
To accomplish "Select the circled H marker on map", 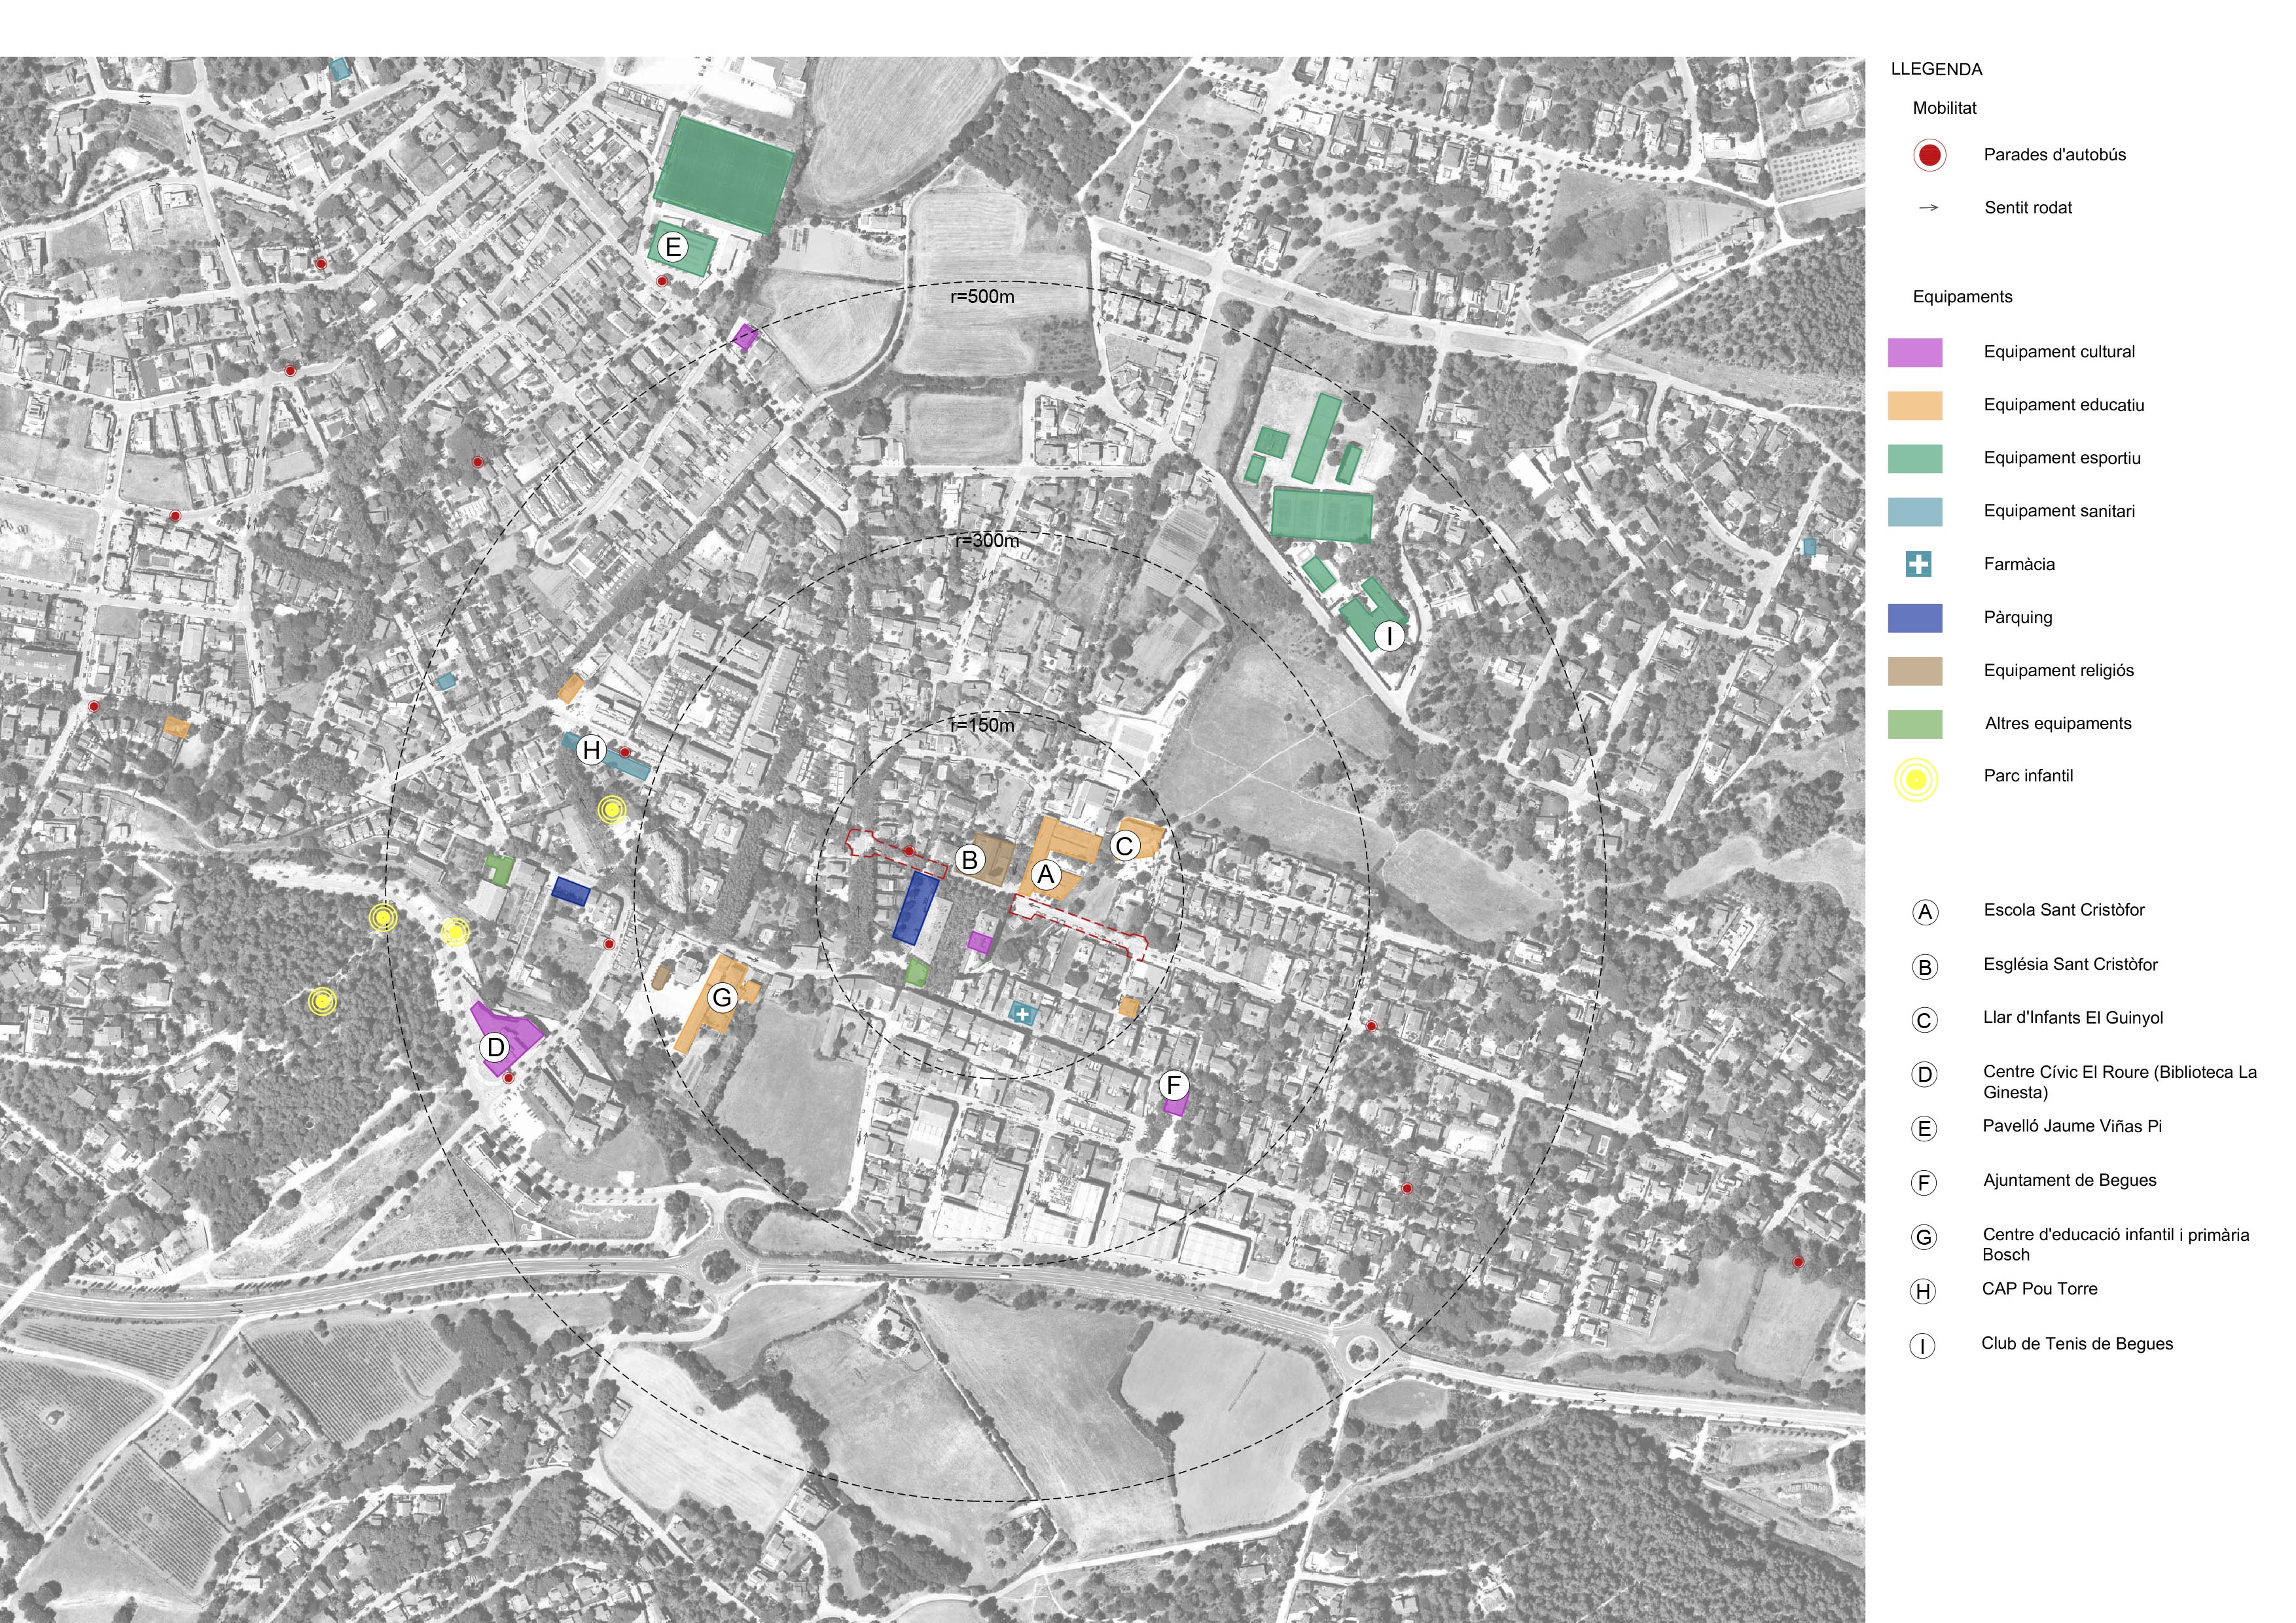I will [591, 750].
